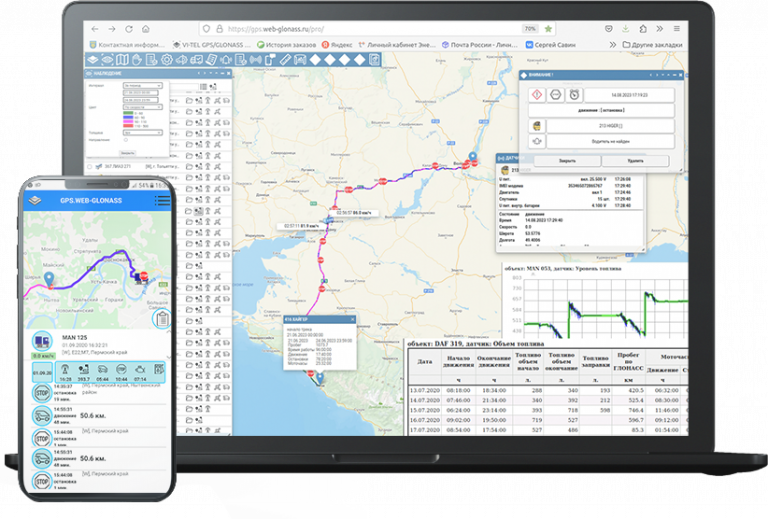Open the Сергей Савин bookmark

pyautogui.click(x=551, y=45)
